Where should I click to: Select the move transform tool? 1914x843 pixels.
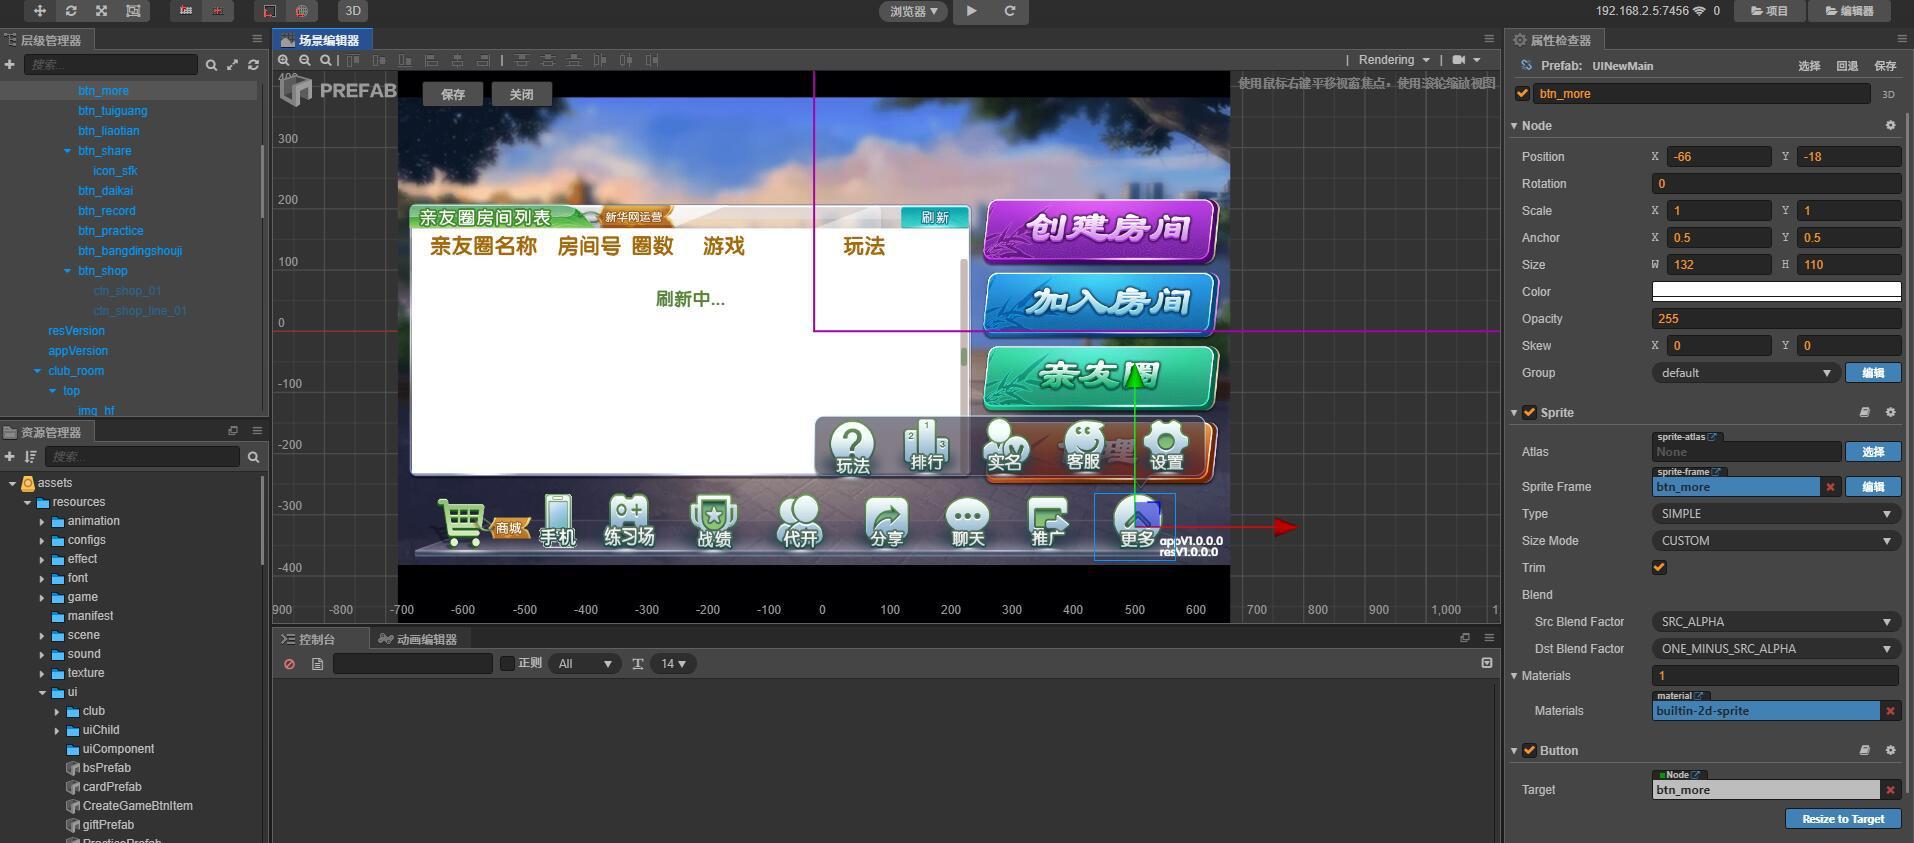tap(40, 11)
